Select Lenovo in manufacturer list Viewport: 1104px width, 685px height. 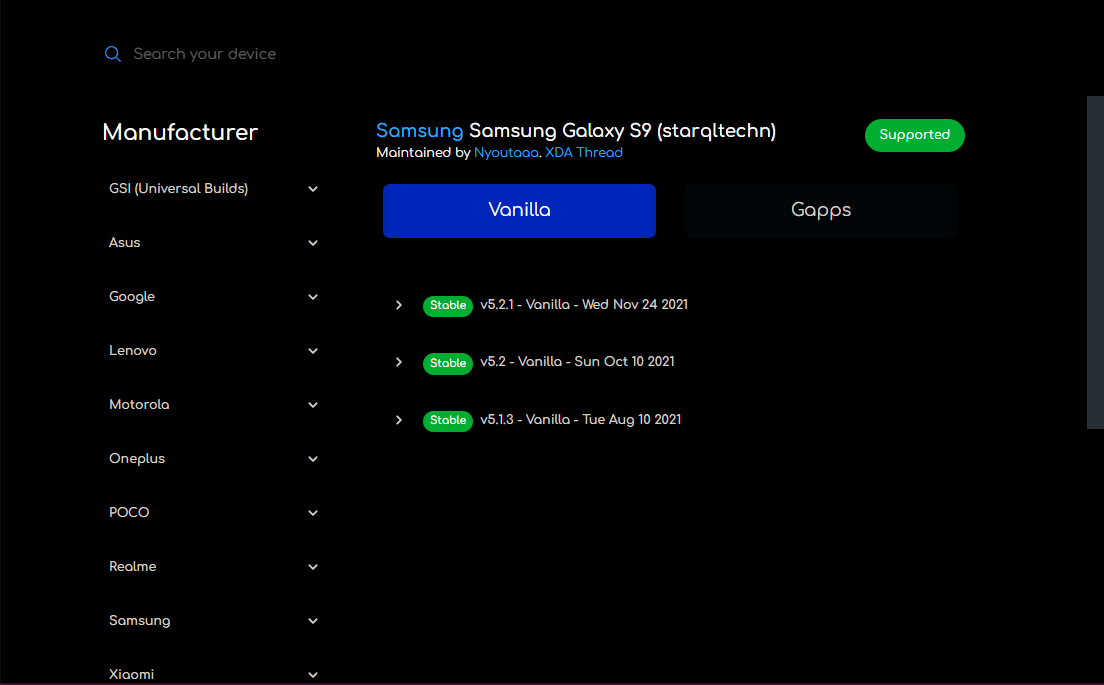[x=132, y=350]
